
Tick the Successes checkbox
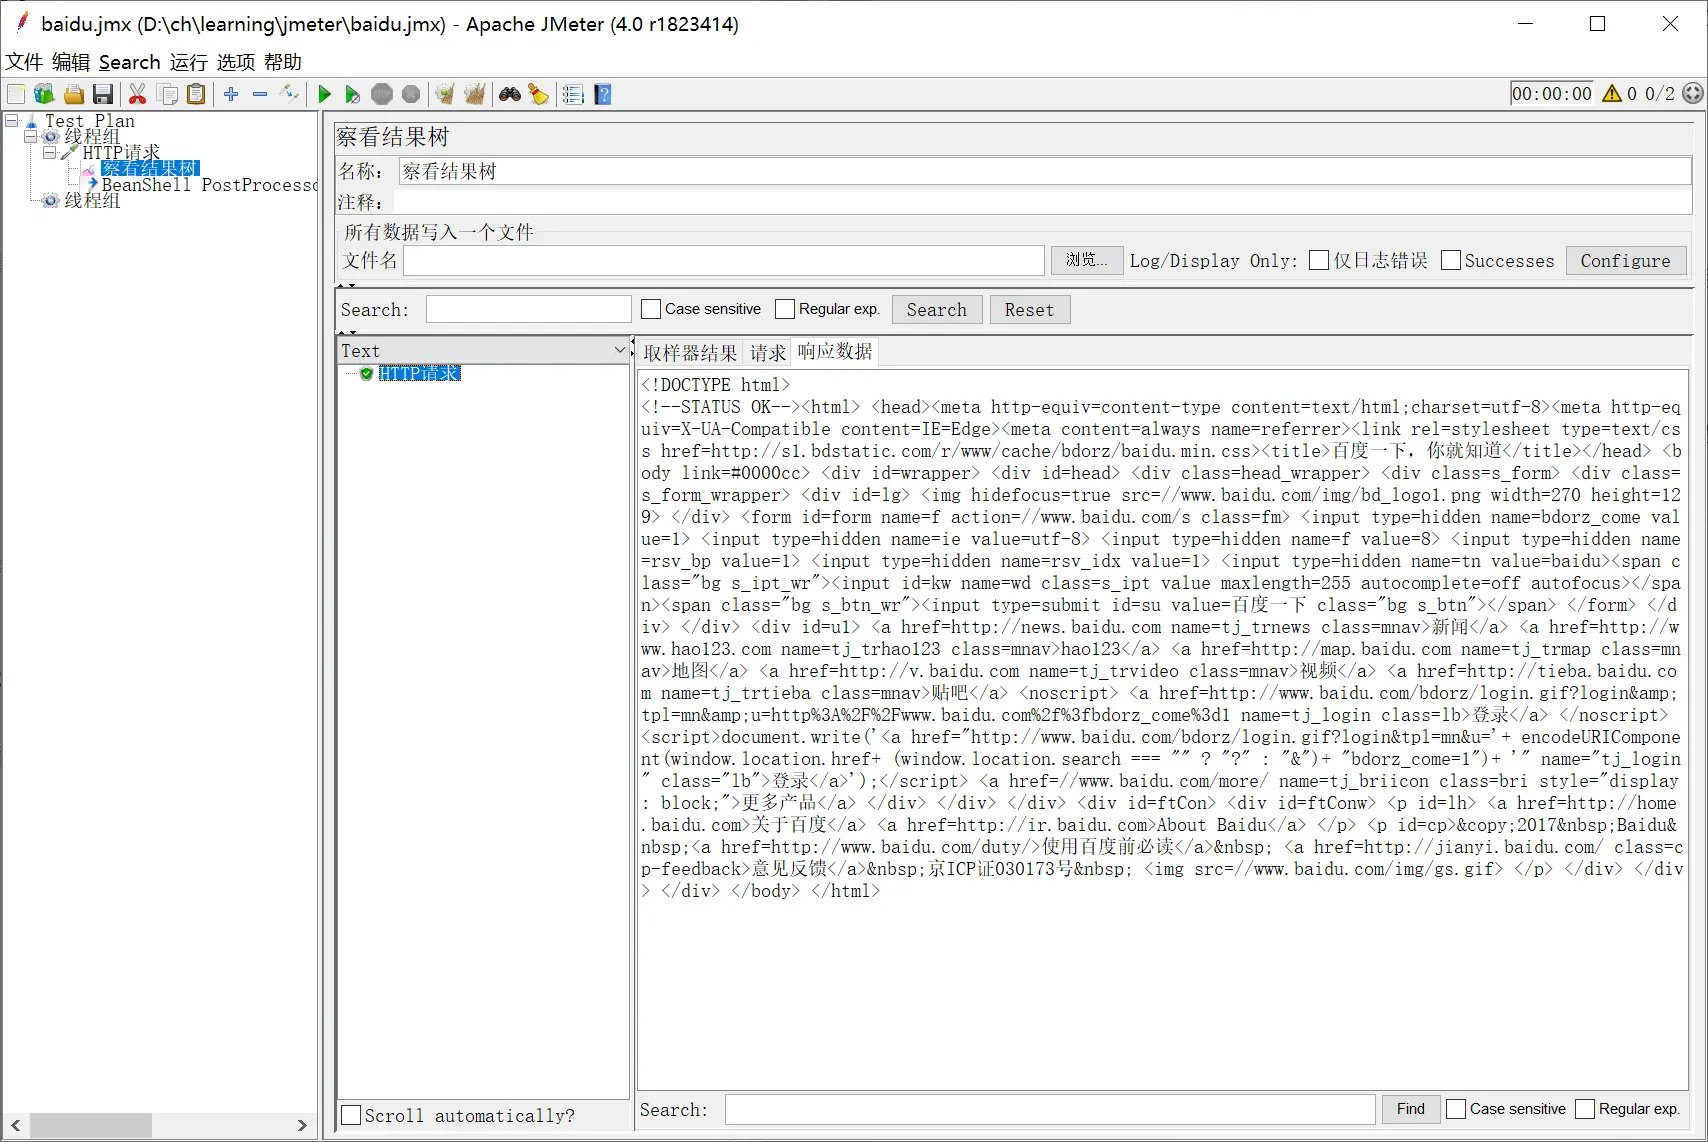pyautogui.click(x=1451, y=260)
